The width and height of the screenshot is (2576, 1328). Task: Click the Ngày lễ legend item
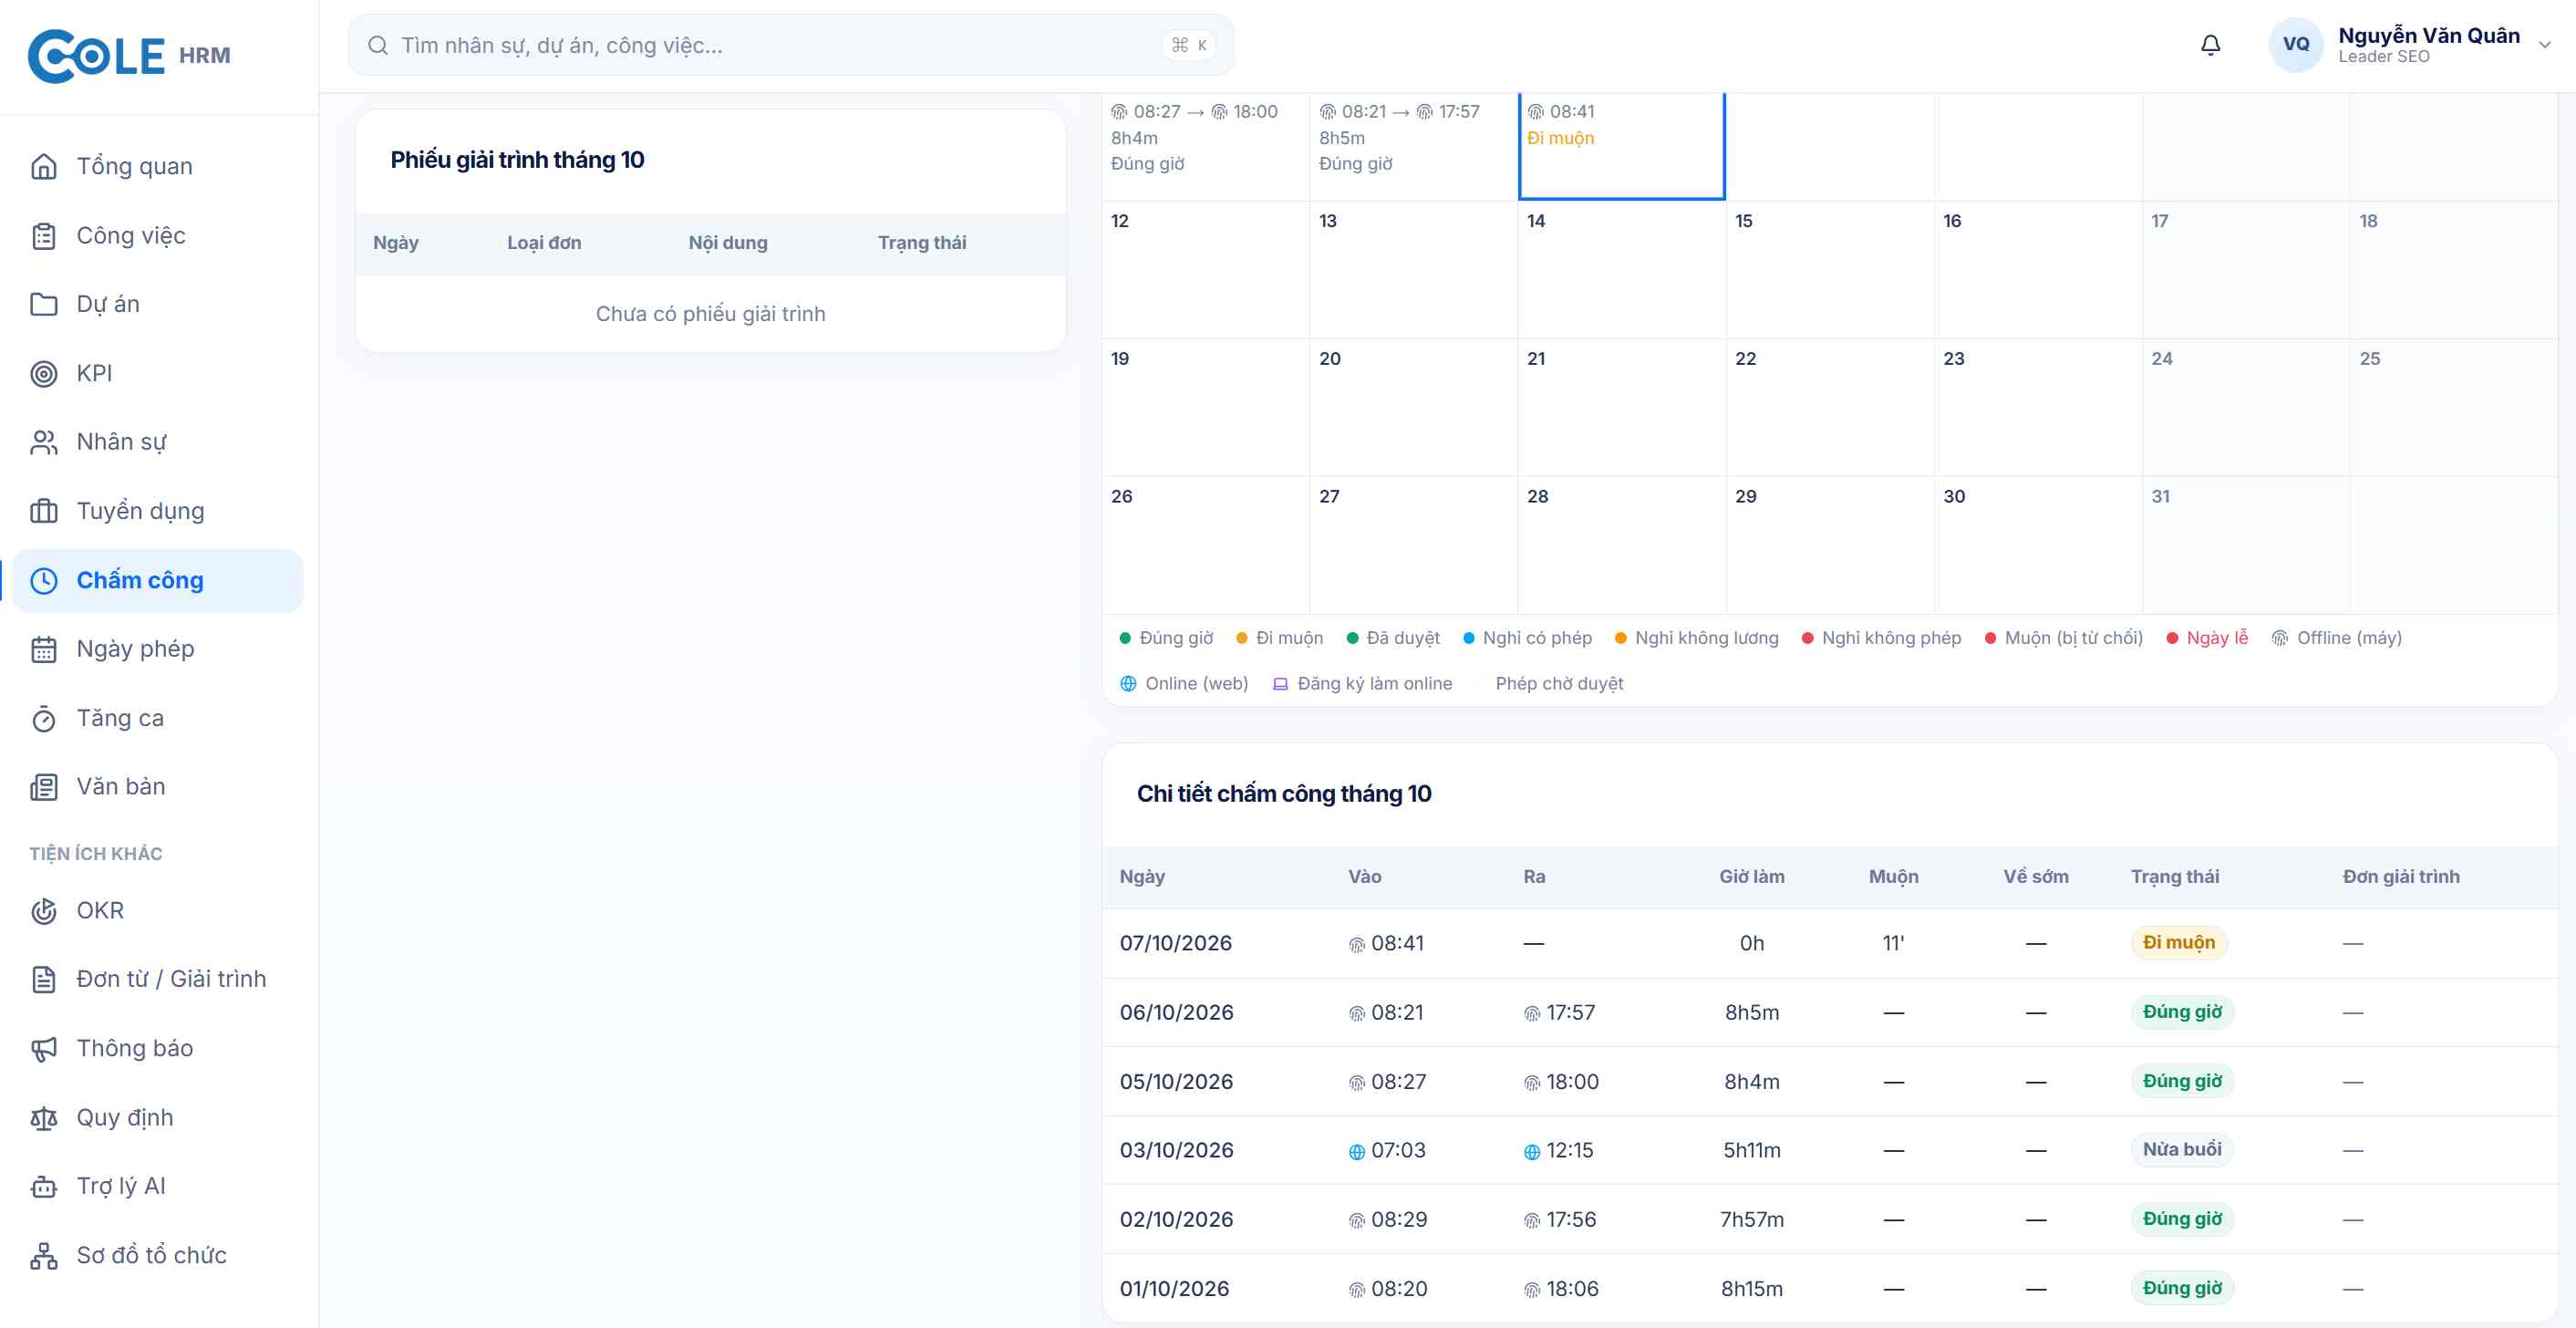click(2207, 638)
